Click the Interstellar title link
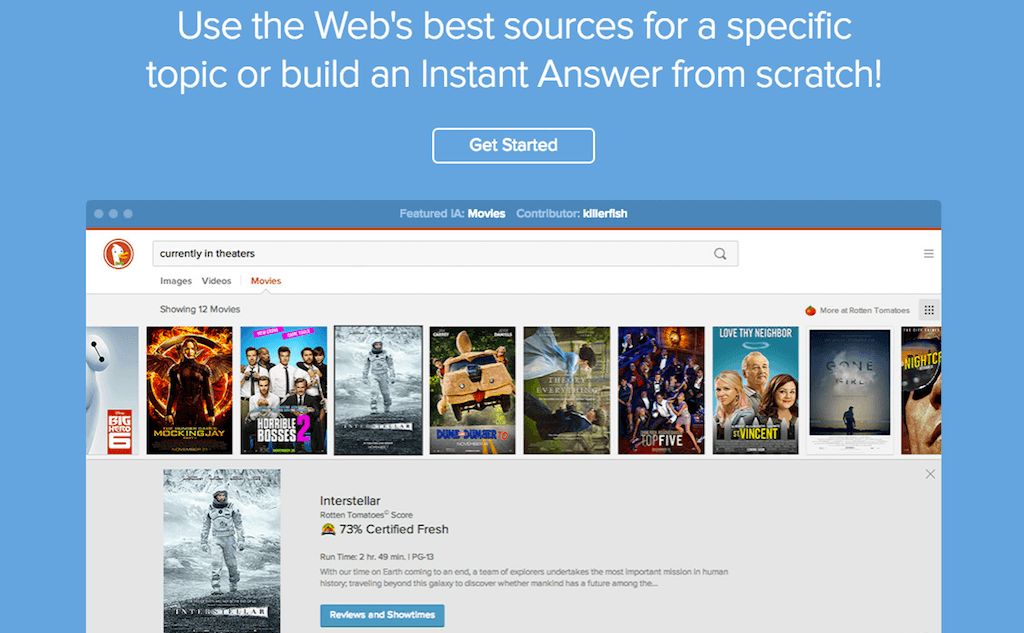Image resolution: width=1024 pixels, height=633 pixels. [x=350, y=501]
